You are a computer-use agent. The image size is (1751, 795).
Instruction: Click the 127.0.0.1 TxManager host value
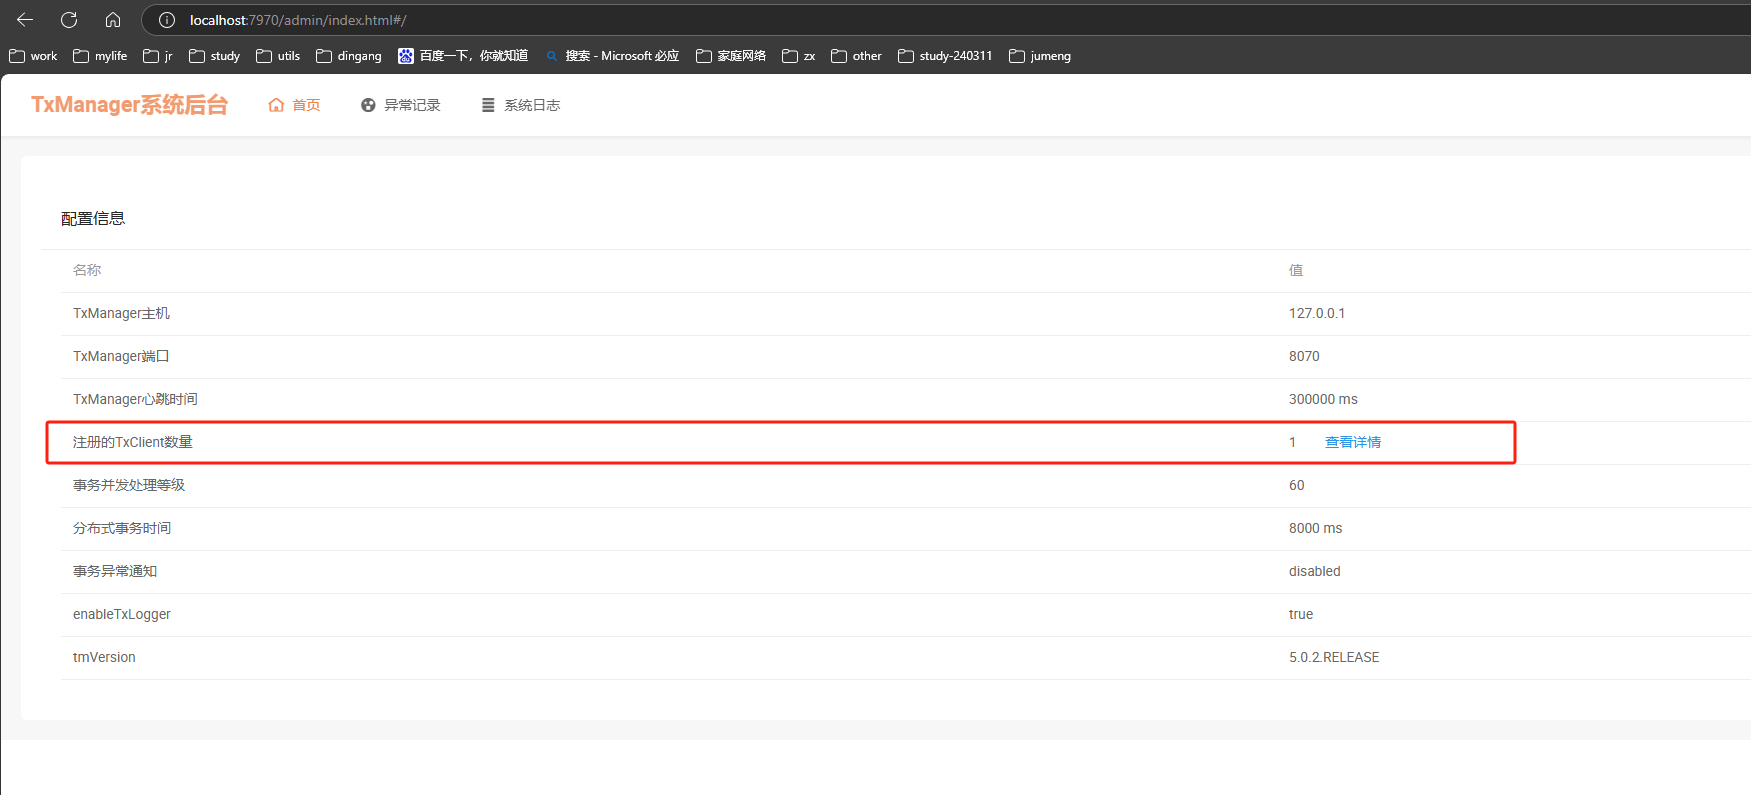tap(1316, 314)
